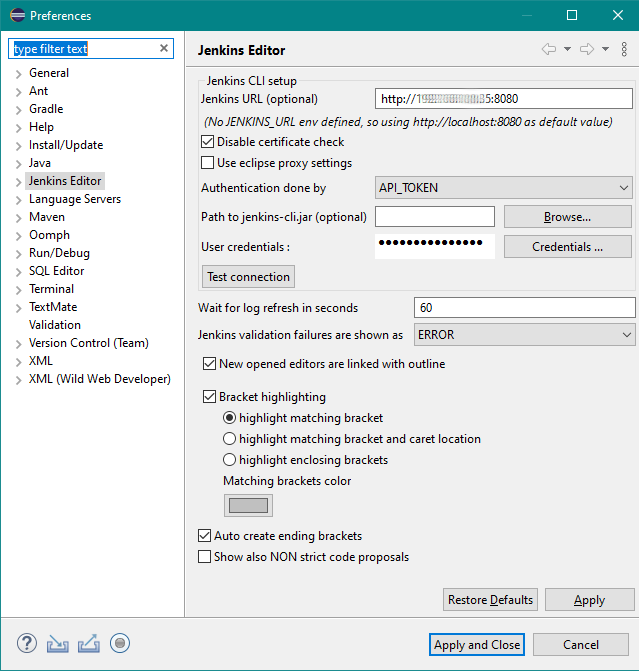The height and width of the screenshot is (672, 639).
Task: Open Matching brackets color picker swatch
Action: tap(248, 506)
